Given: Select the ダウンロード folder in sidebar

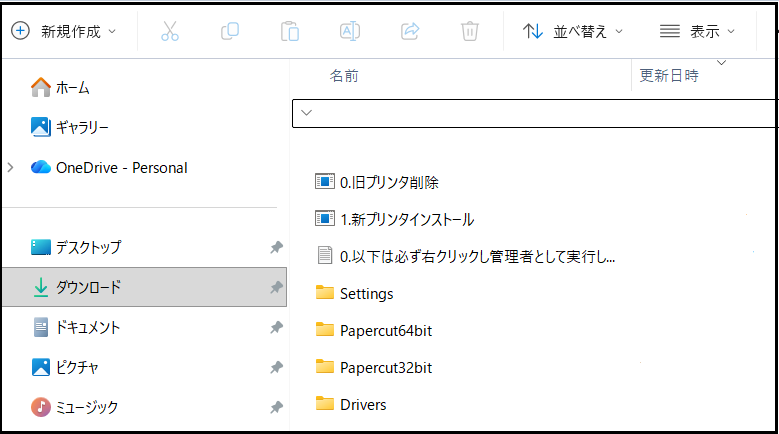Looking at the screenshot, I should click(145, 287).
